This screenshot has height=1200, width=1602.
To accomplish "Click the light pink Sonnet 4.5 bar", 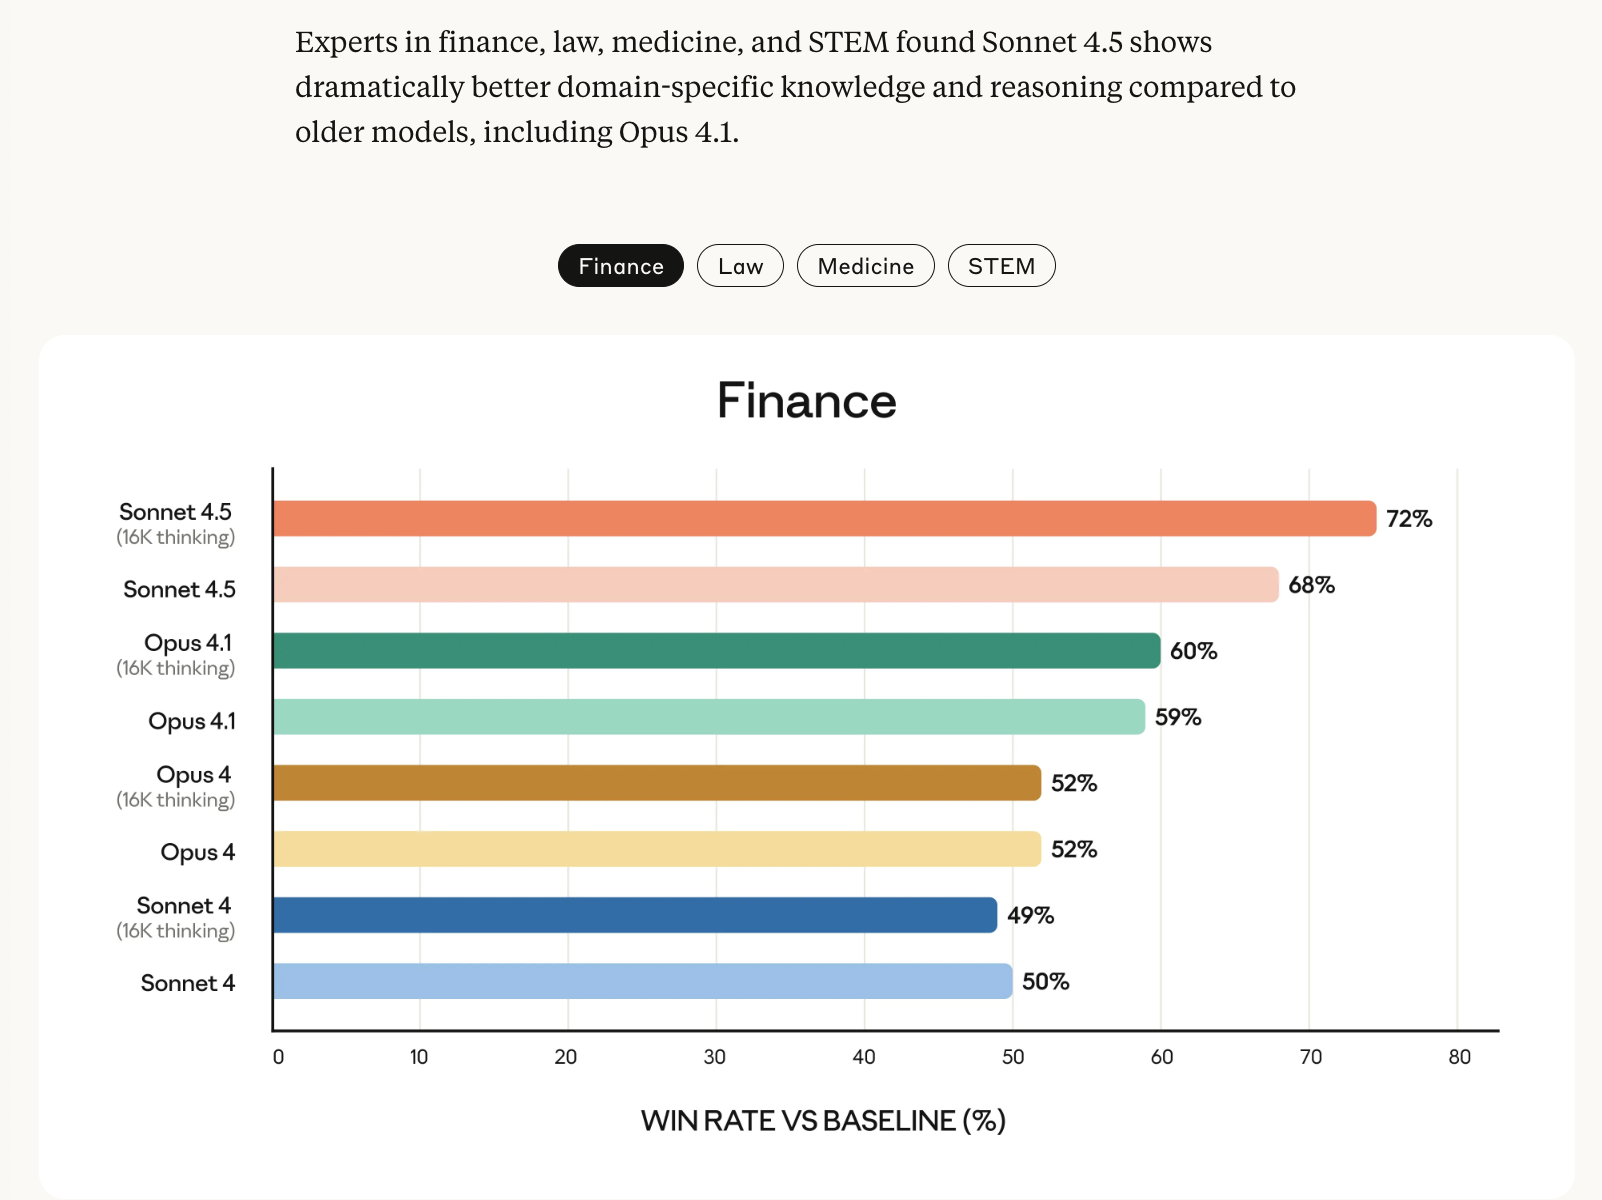I will 775,585.
